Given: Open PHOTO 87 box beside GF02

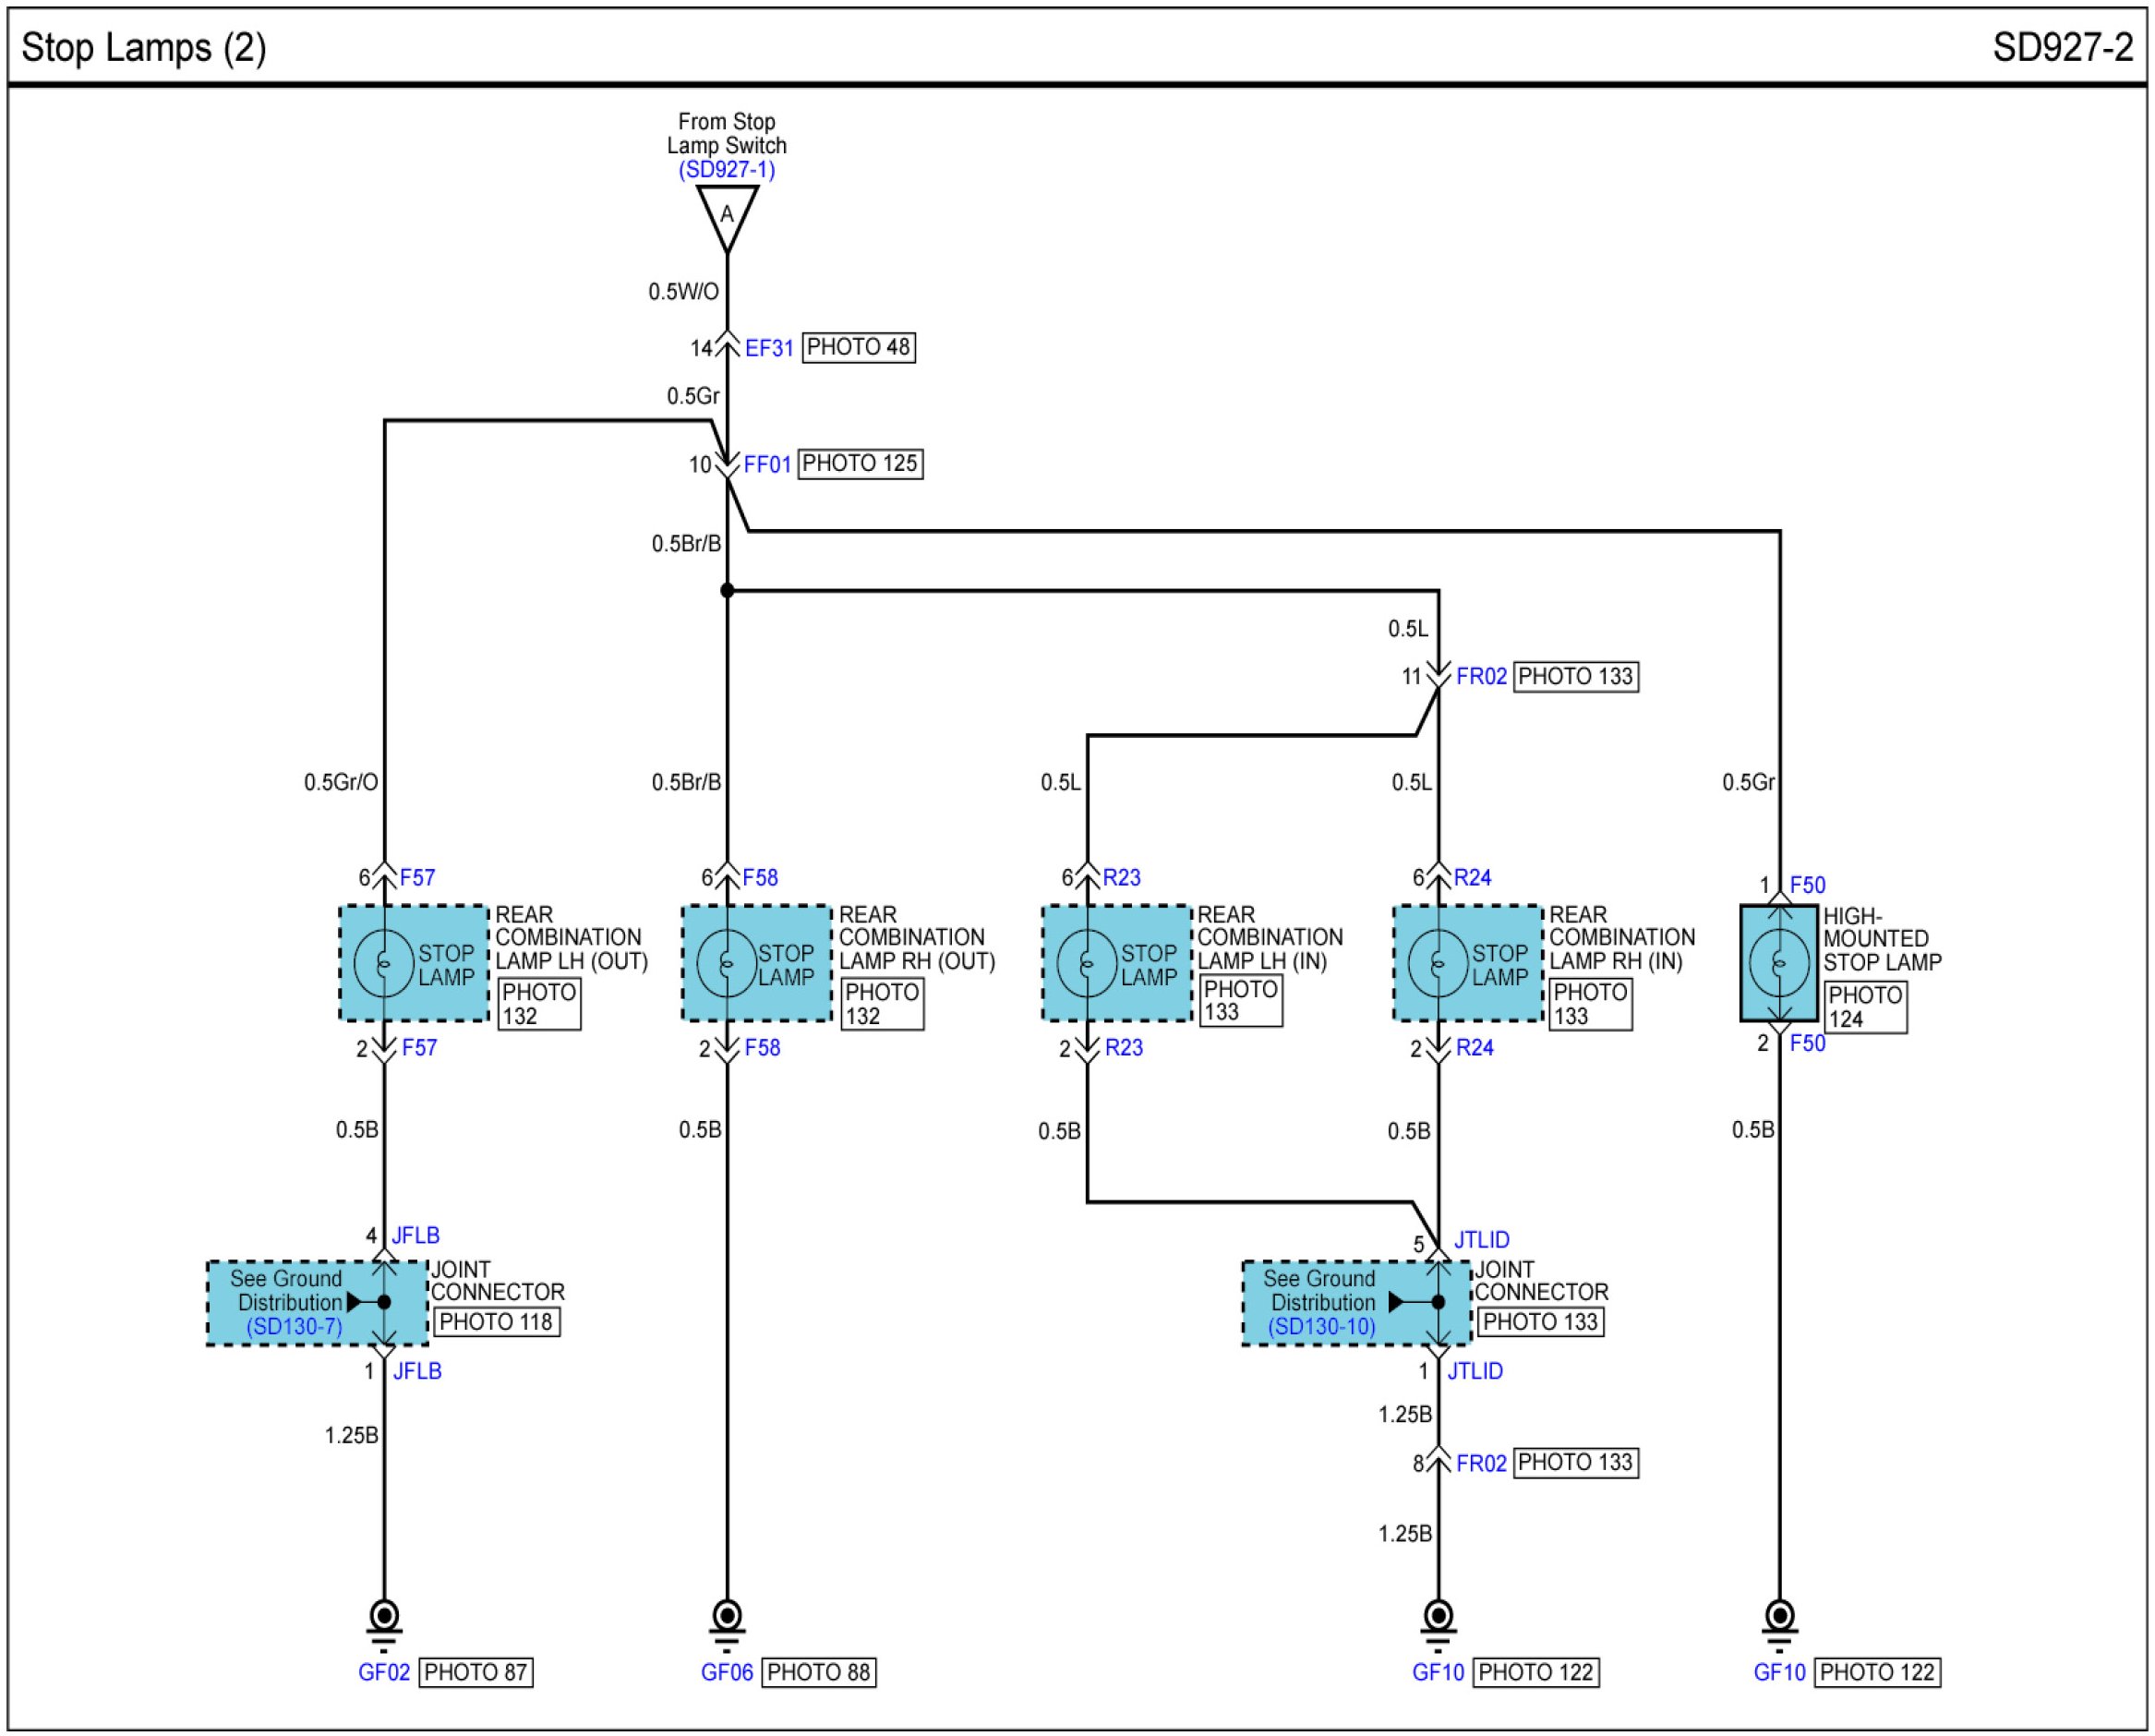Looking at the screenshot, I should 475,1672.
